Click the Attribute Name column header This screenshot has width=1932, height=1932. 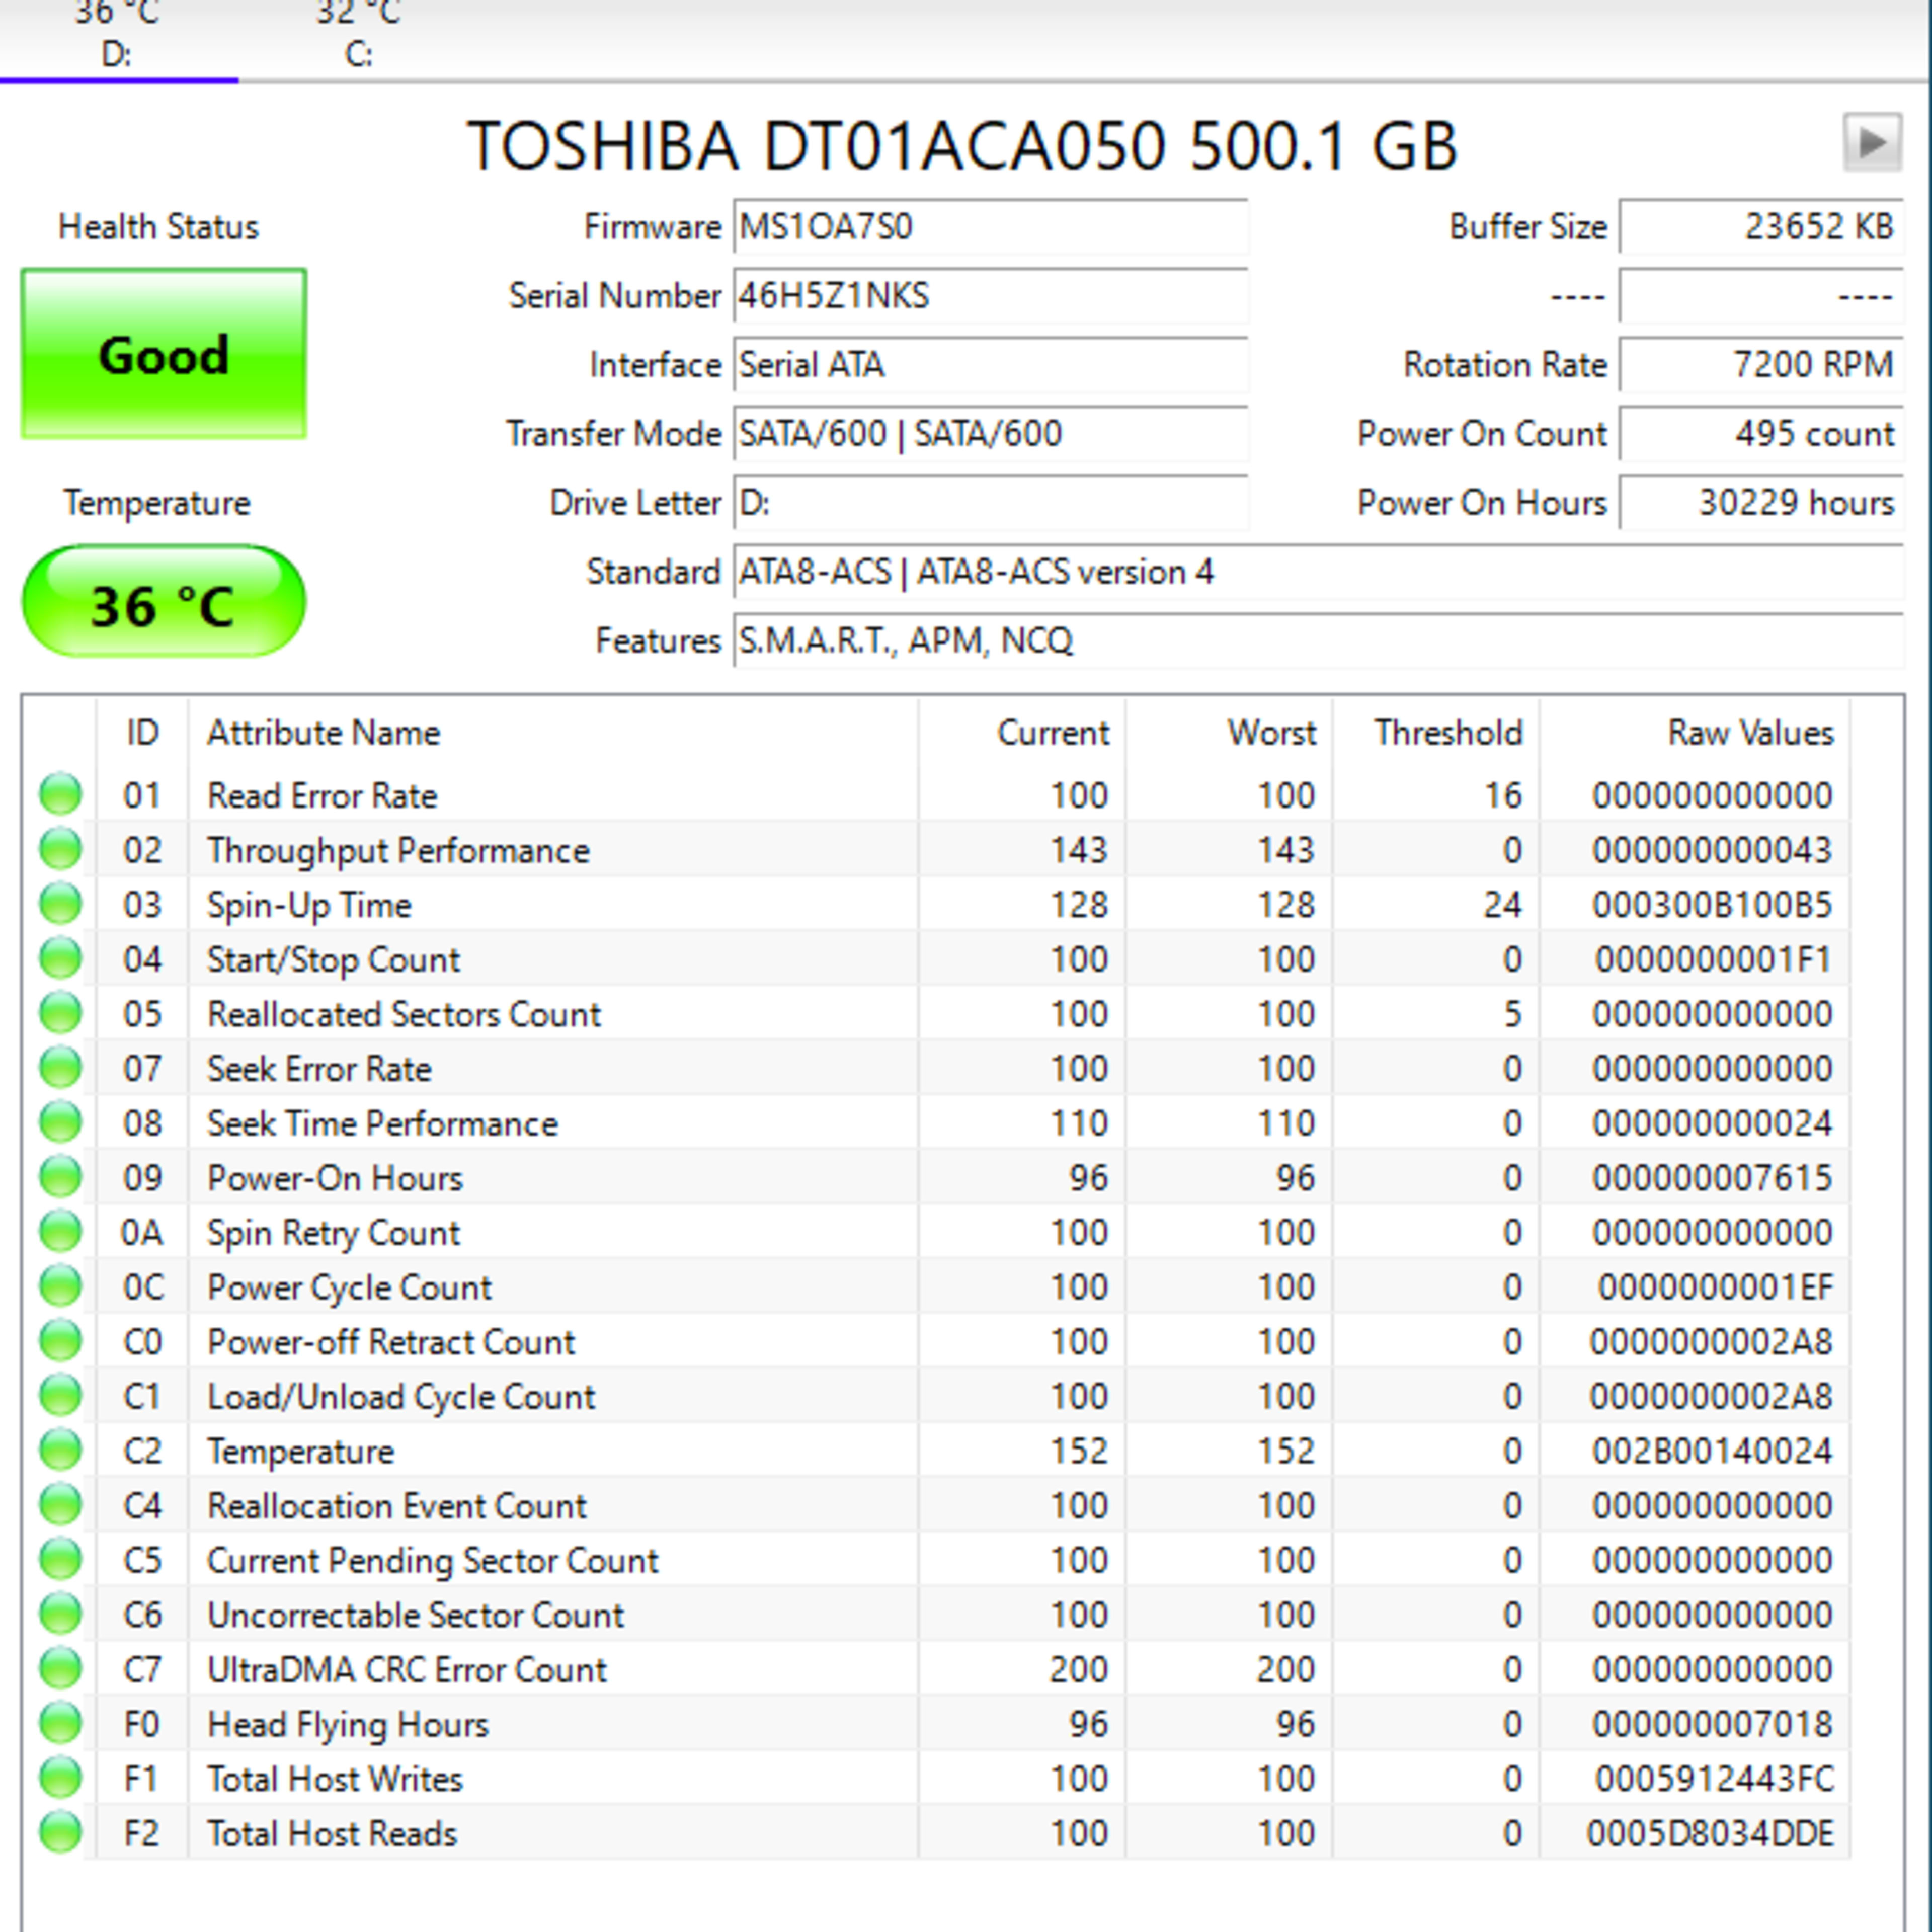pyautogui.click(x=553, y=733)
